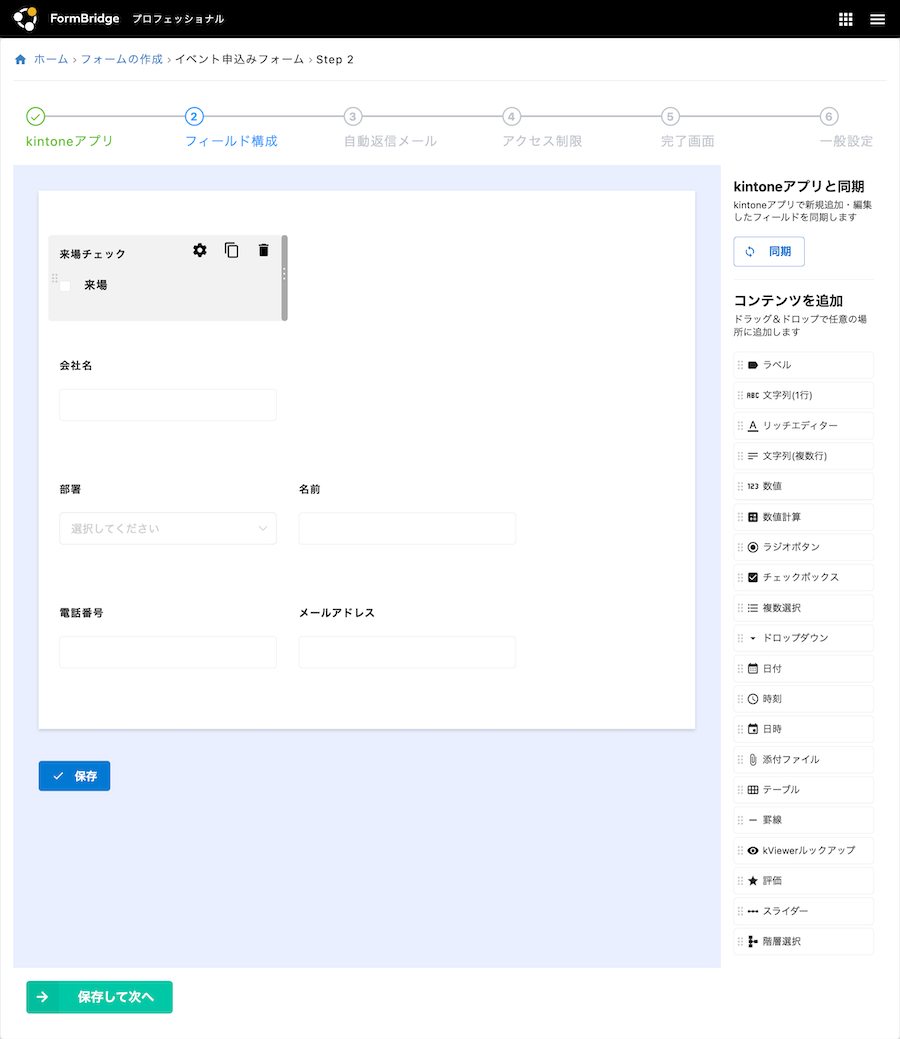900x1039 pixels.
Task: Check the 来場 checkbox
Action: click(x=65, y=286)
